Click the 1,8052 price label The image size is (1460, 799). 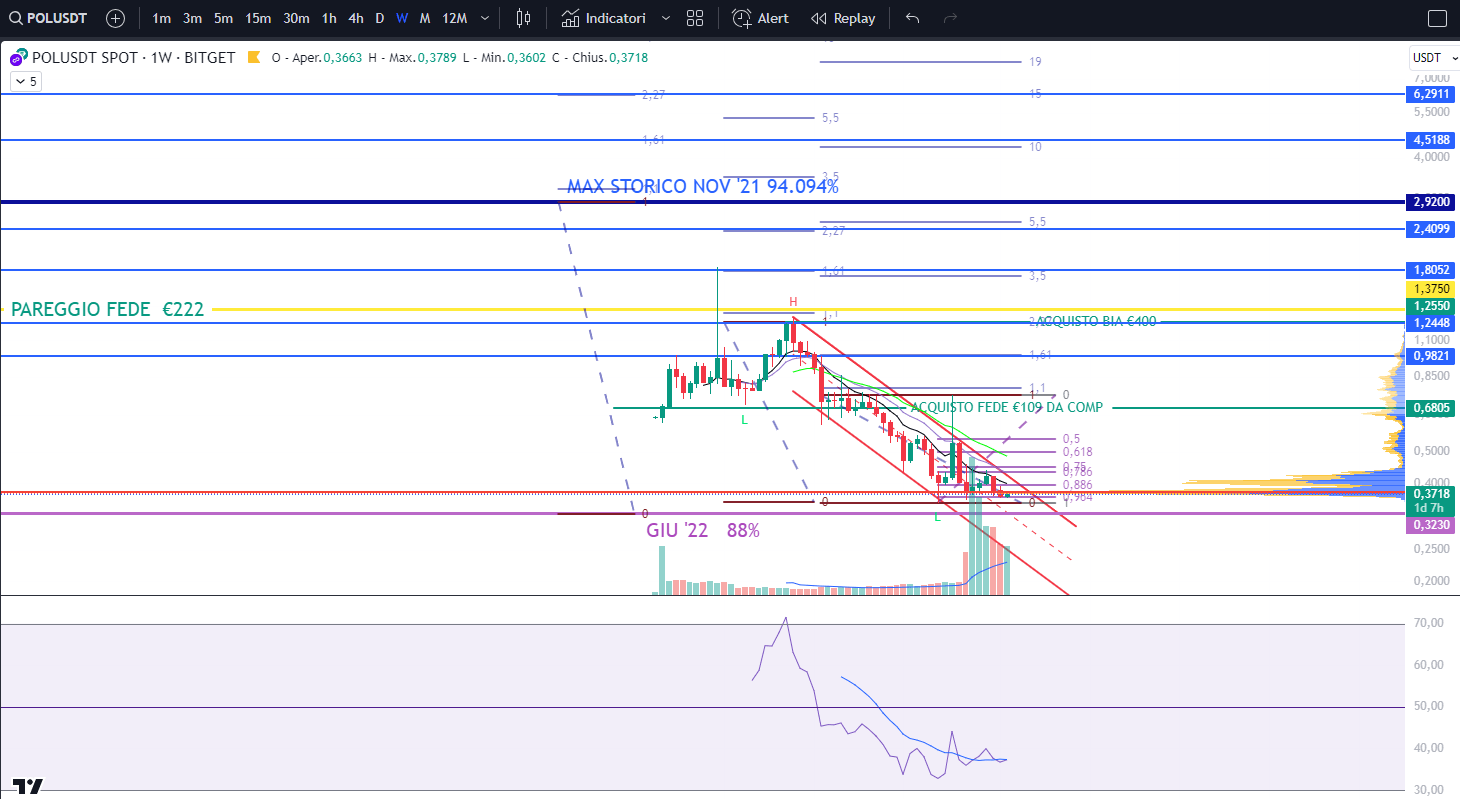coord(1431,270)
